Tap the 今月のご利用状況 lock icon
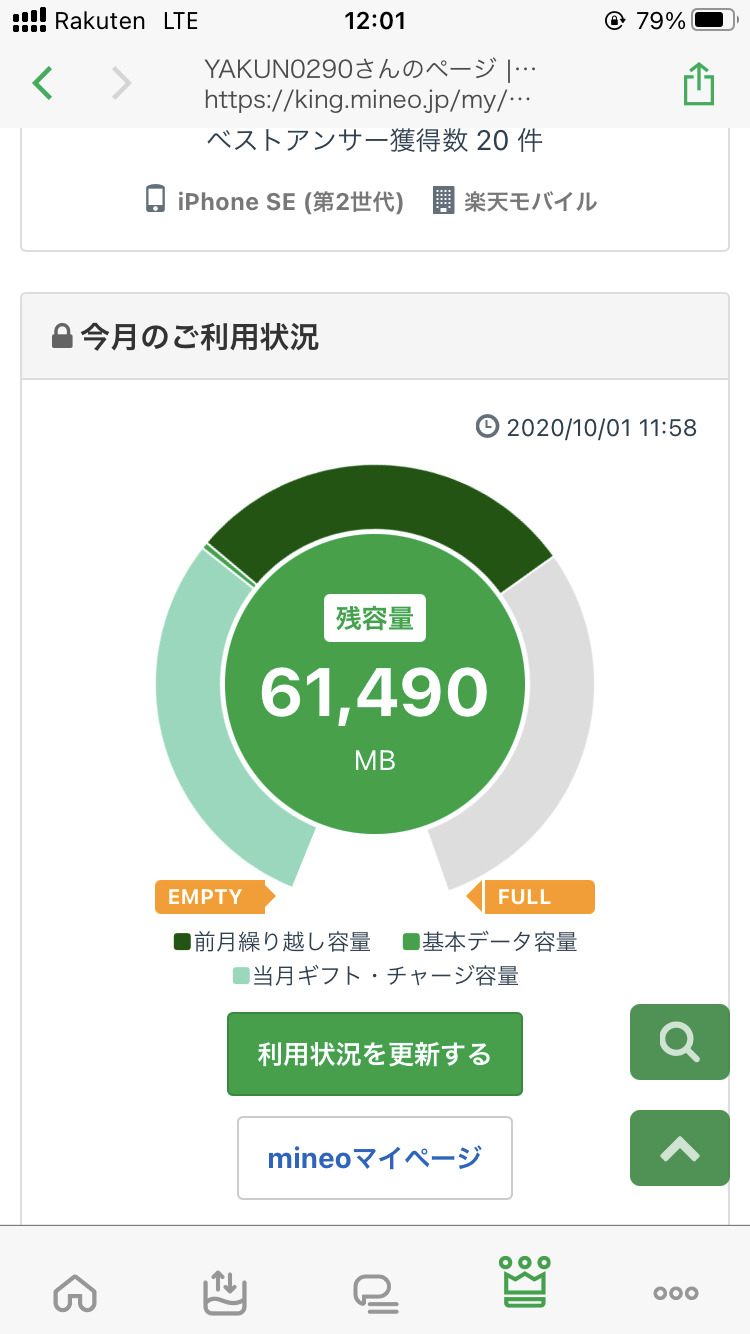750x1334 pixels. click(x=62, y=338)
